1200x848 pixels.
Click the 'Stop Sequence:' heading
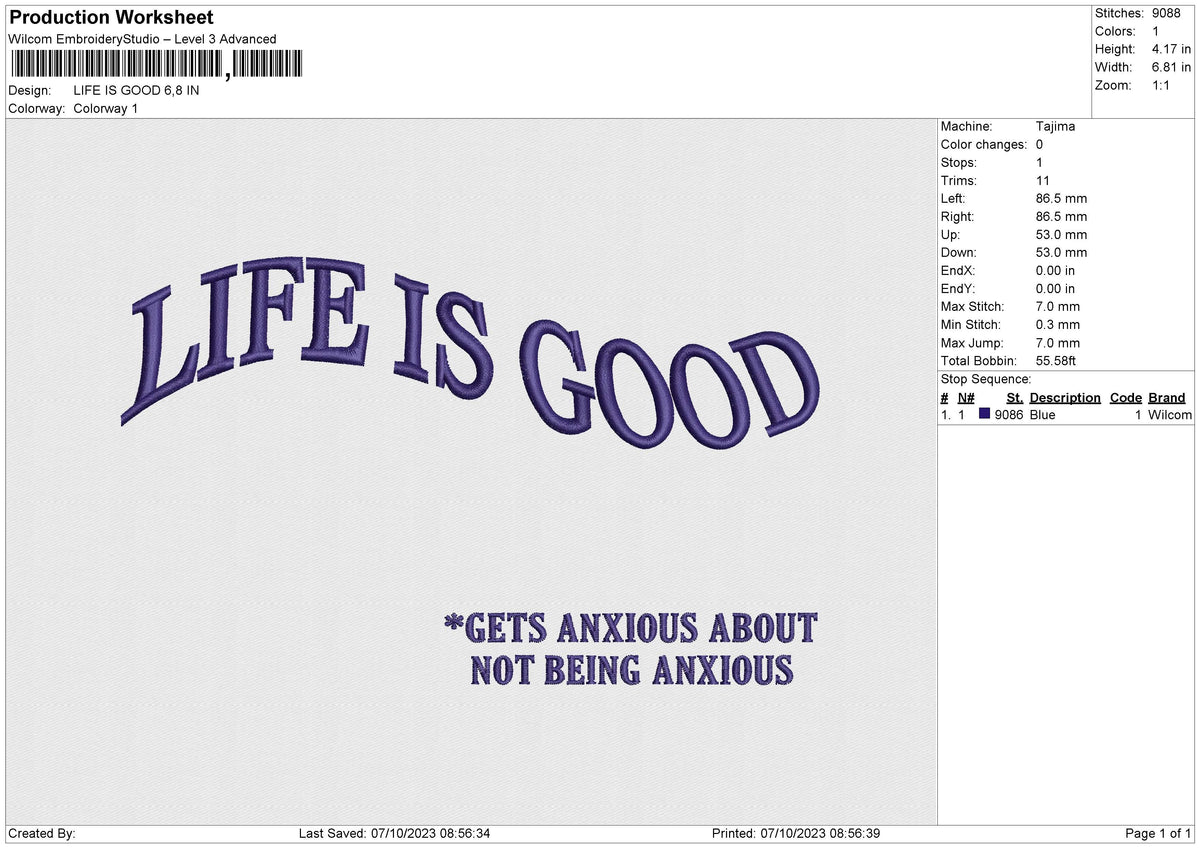pyautogui.click(x=986, y=379)
